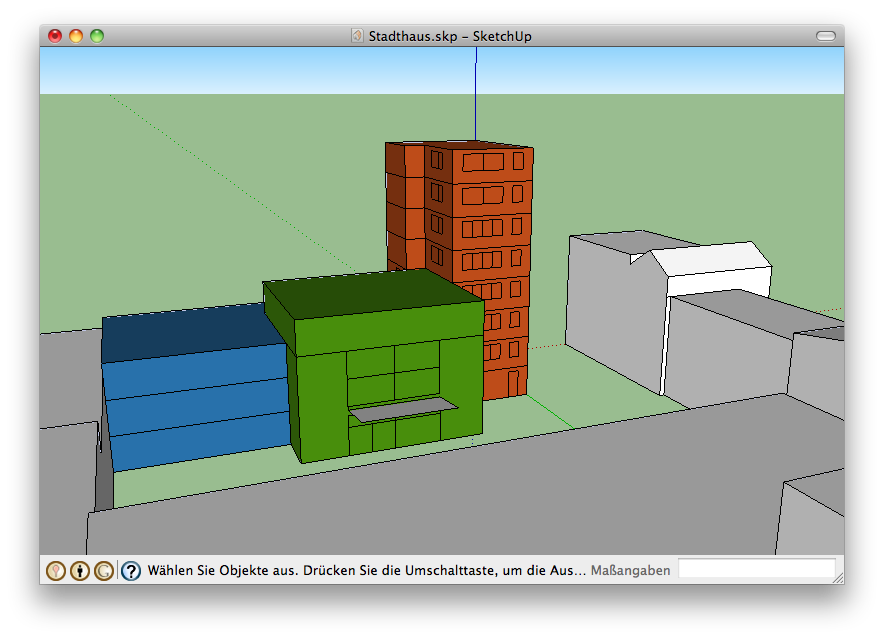
Task: Click the third round status bar icon
Action: pyautogui.click(x=104, y=571)
